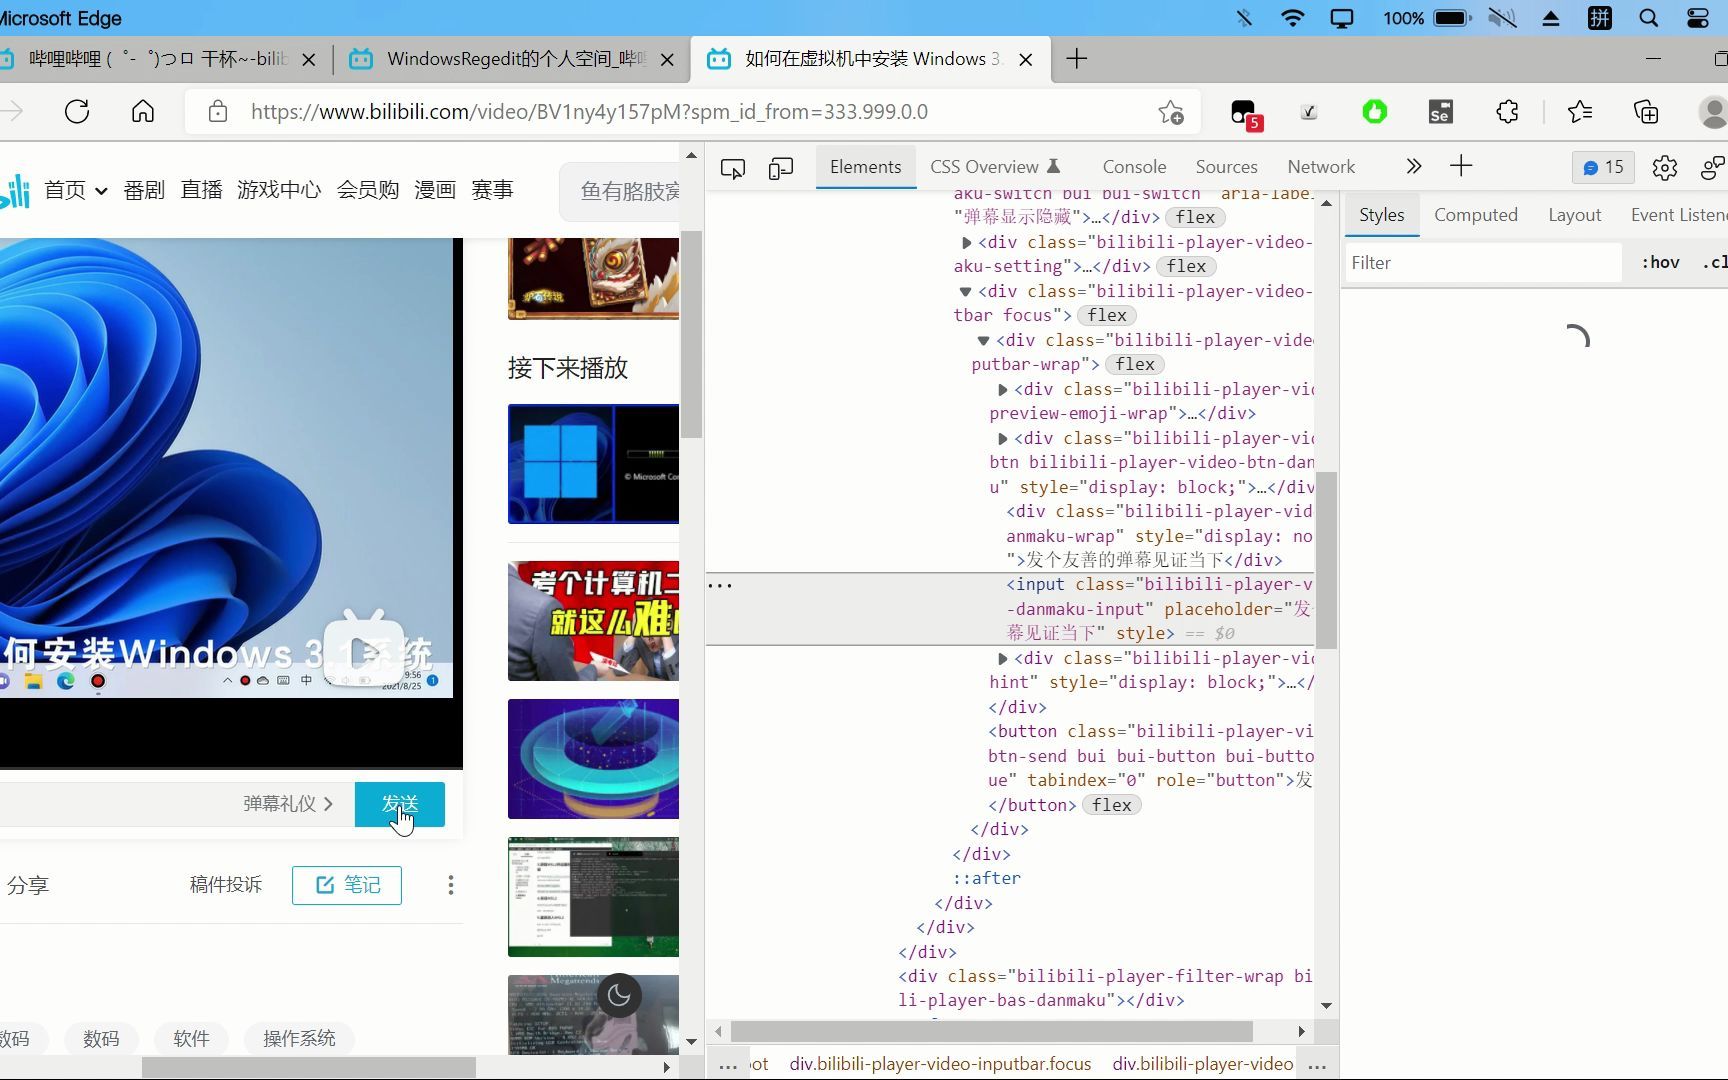The height and width of the screenshot is (1080, 1728).
Task: Collapse the inputbar focus div node
Action: [x=965, y=291]
